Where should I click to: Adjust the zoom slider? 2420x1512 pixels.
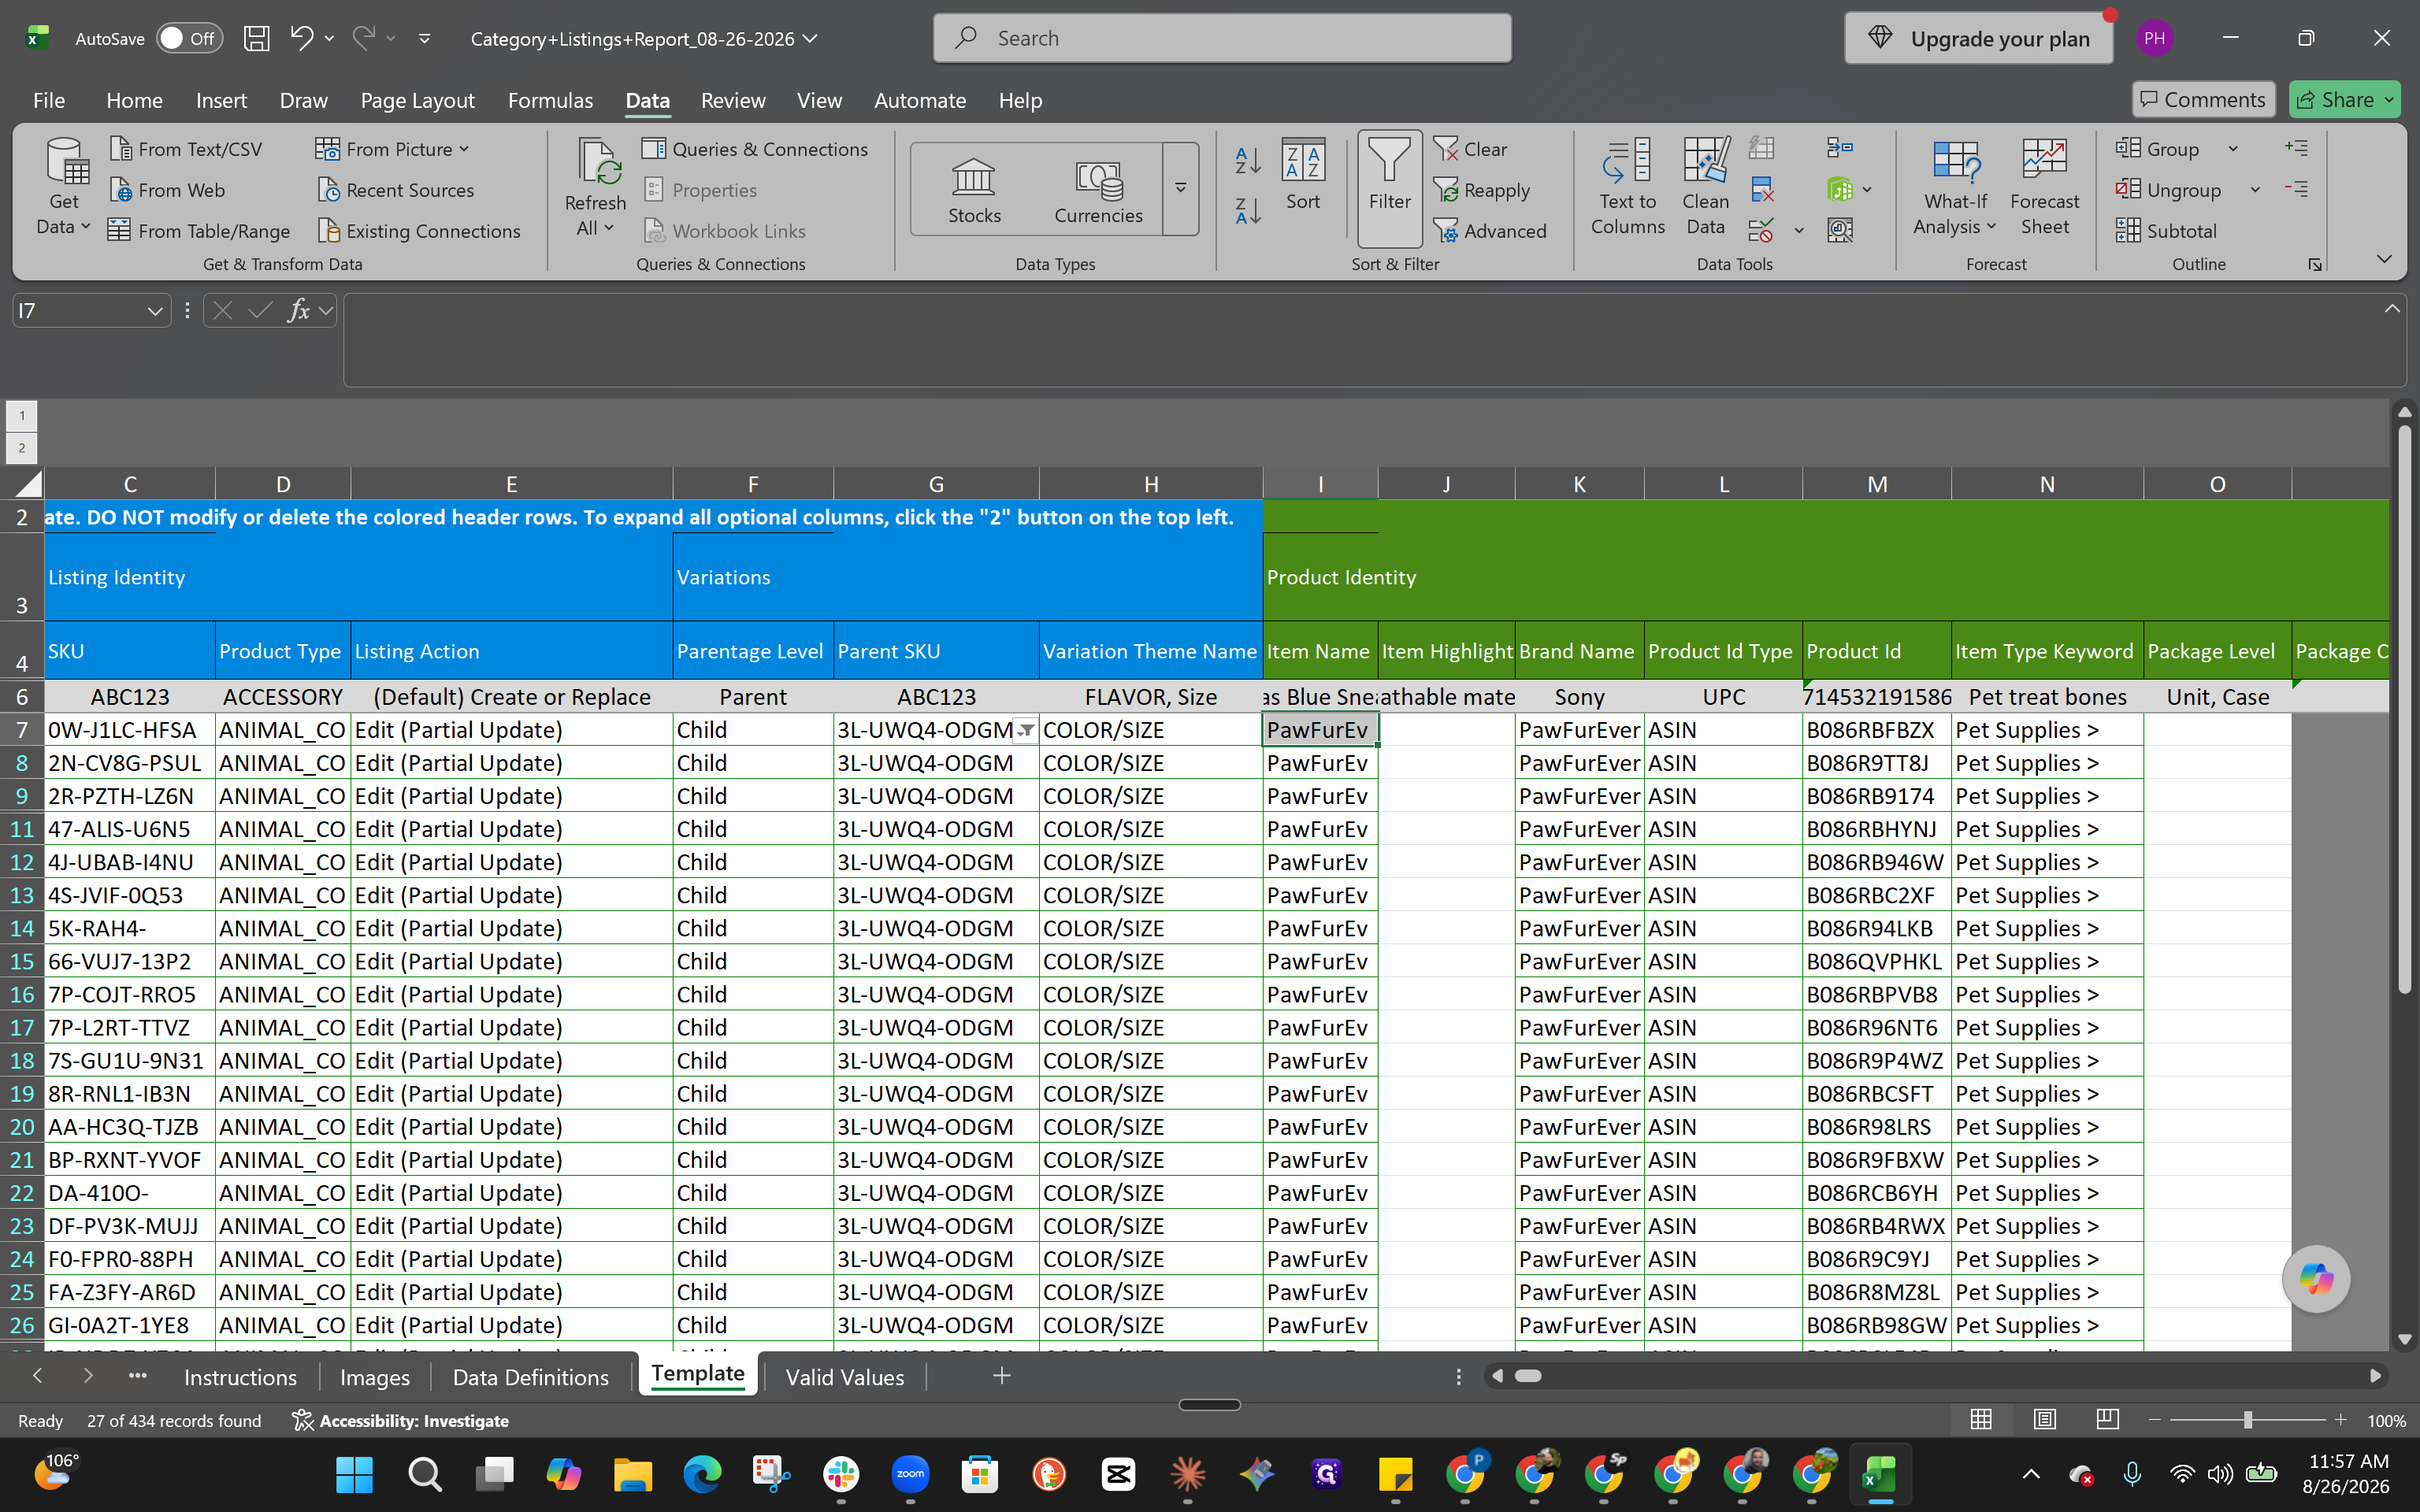[x=2247, y=1420]
